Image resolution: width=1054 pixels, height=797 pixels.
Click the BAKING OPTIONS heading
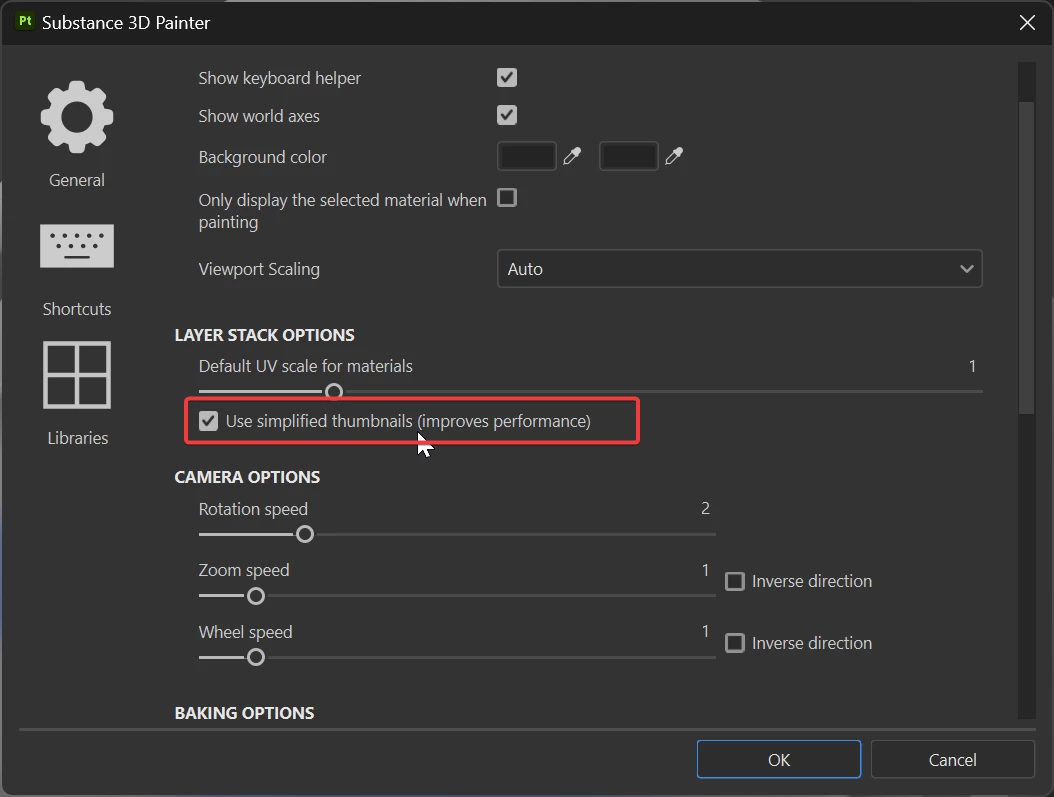245,713
